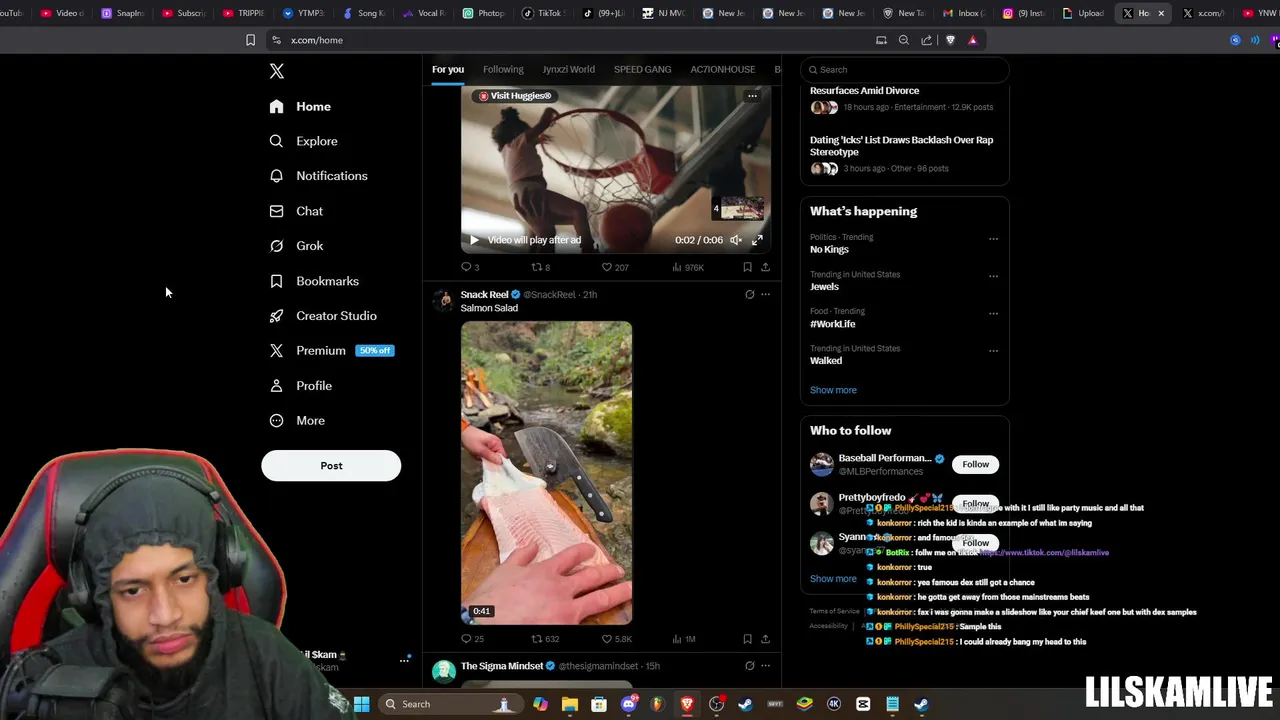Expand ad video to fullscreen
The height and width of the screenshot is (720, 1280).
click(x=757, y=240)
